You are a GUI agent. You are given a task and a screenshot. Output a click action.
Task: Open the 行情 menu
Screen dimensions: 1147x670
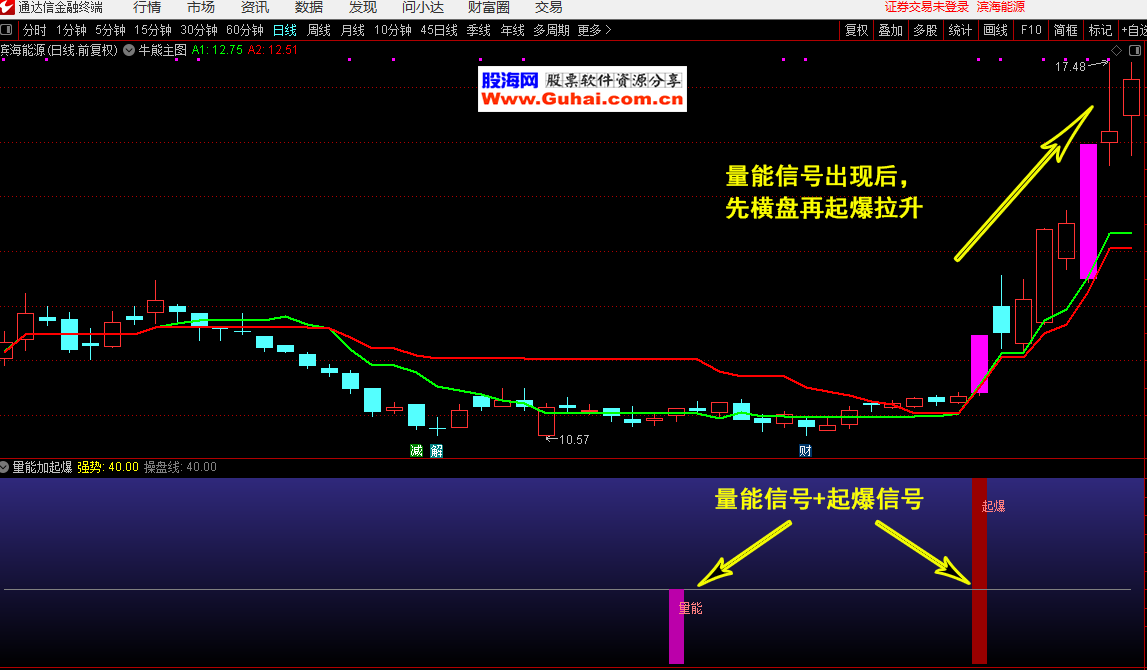click(147, 7)
